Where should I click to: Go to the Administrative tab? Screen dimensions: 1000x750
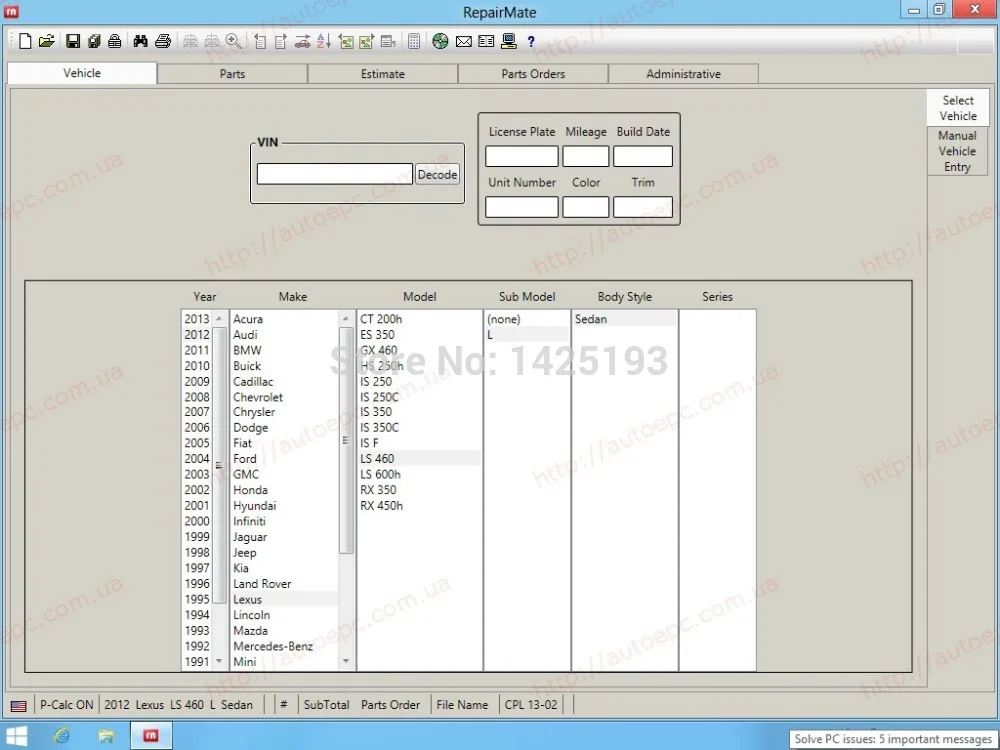(x=683, y=74)
